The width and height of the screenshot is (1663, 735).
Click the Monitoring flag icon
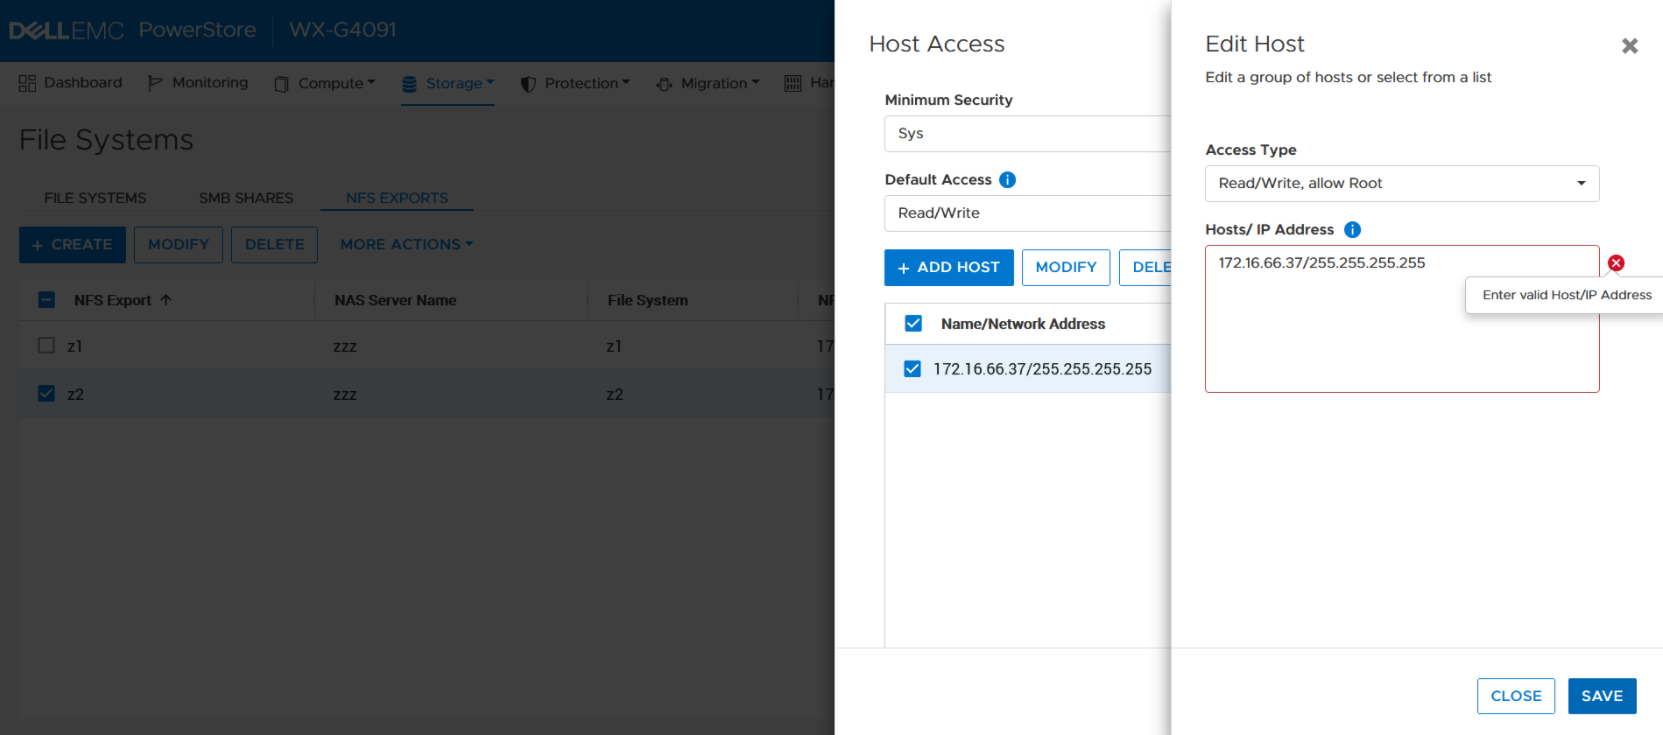point(155,83)
